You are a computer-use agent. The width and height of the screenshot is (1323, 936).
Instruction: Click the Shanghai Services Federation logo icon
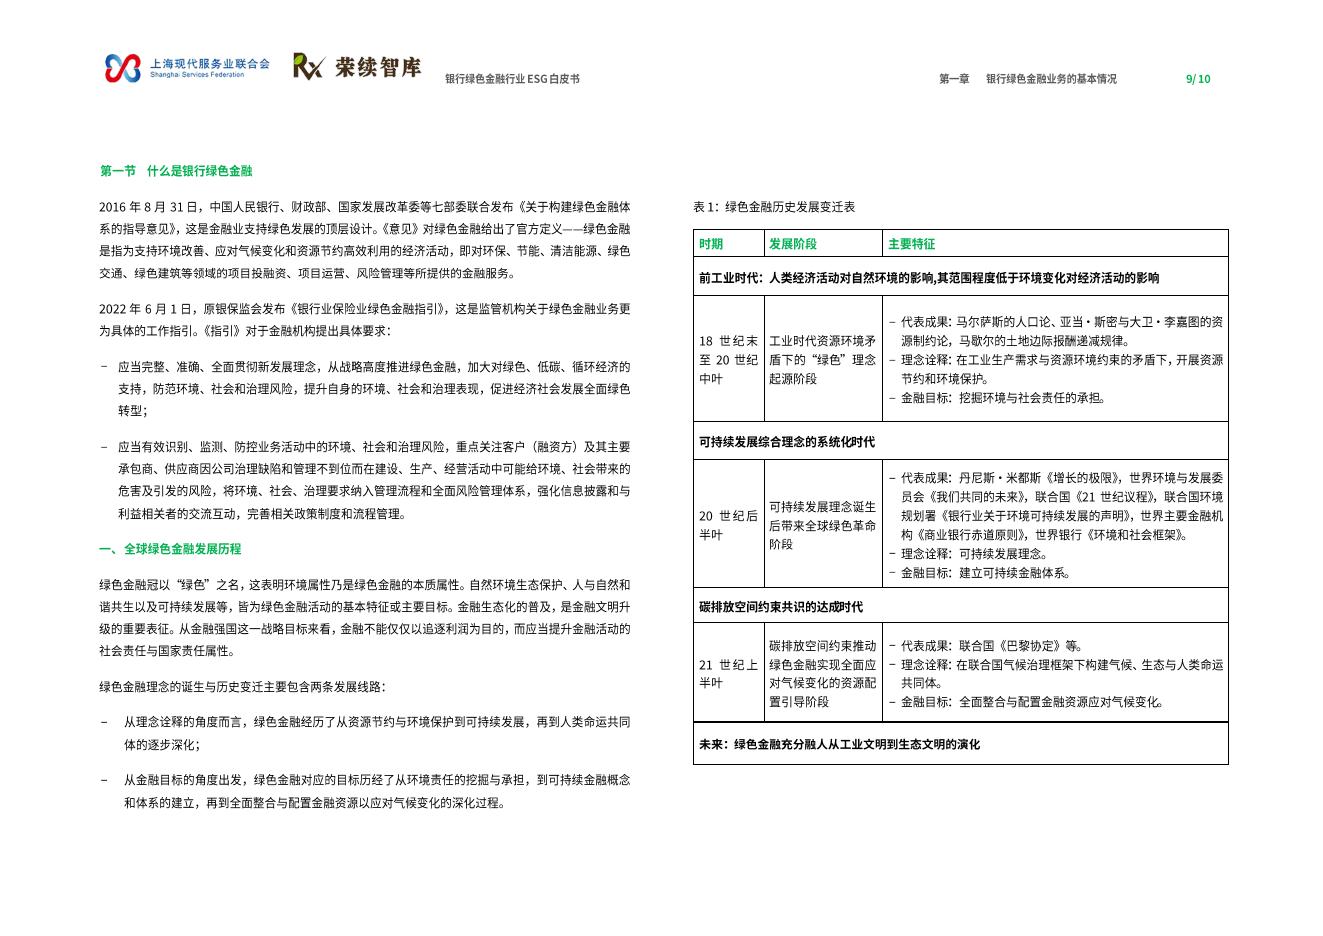coord(123,68)
